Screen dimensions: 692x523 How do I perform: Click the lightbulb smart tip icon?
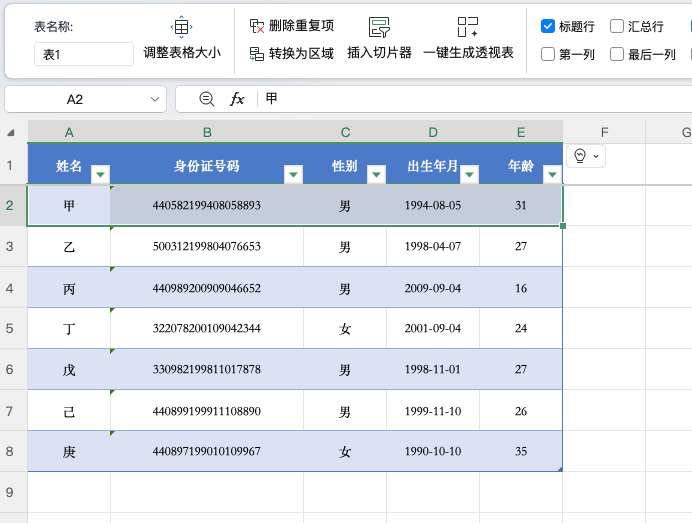click(x=580, y=156)
